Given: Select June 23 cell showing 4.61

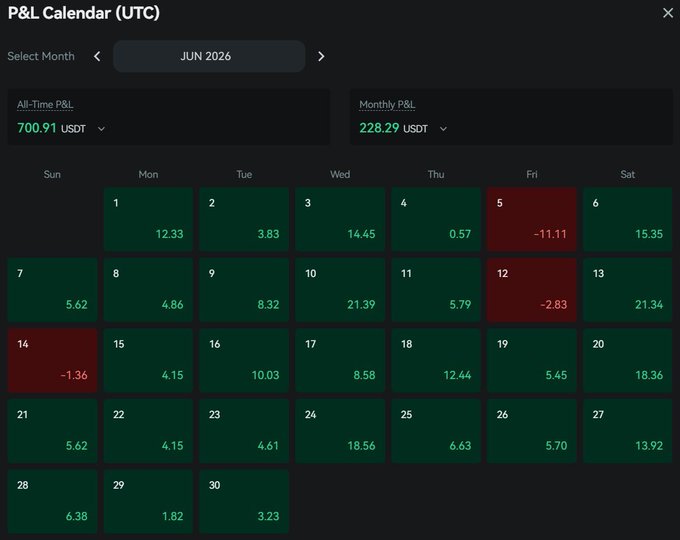Looking at the screenshot, I should pyautogui.click(x=244, y=431).
